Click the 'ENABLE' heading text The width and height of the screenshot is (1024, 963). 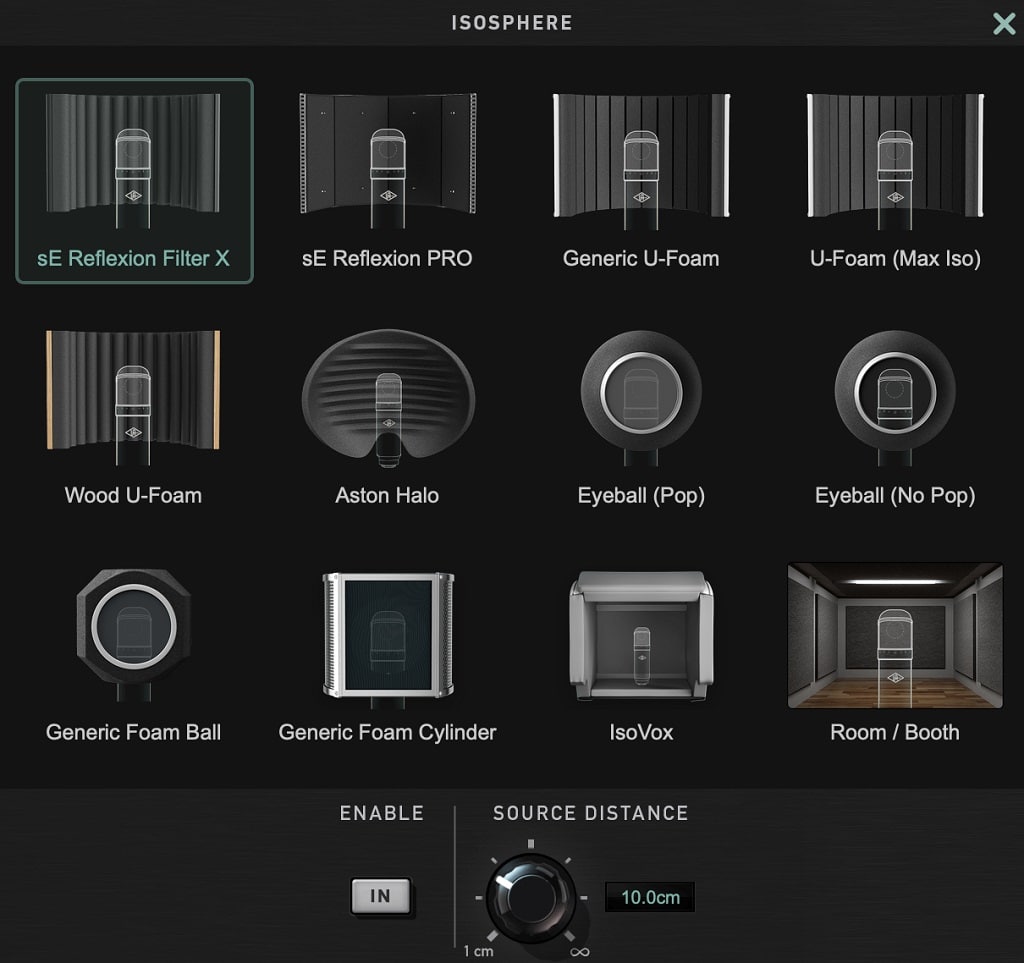382,813
